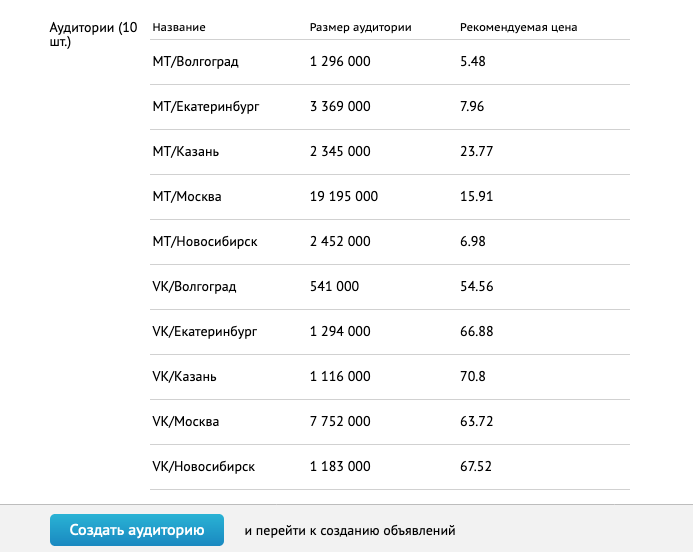Pick the VK/Волгоград audience row
The height and width of the screenshot is (552, 693).
(390, 287)
